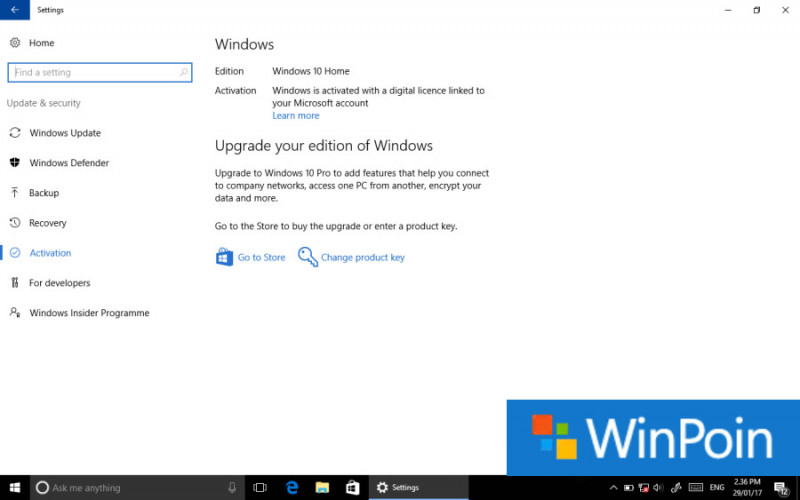Click the Recovery history icon
The height and width of the screenshot is (500, 800).
click(x=15, y=222)
